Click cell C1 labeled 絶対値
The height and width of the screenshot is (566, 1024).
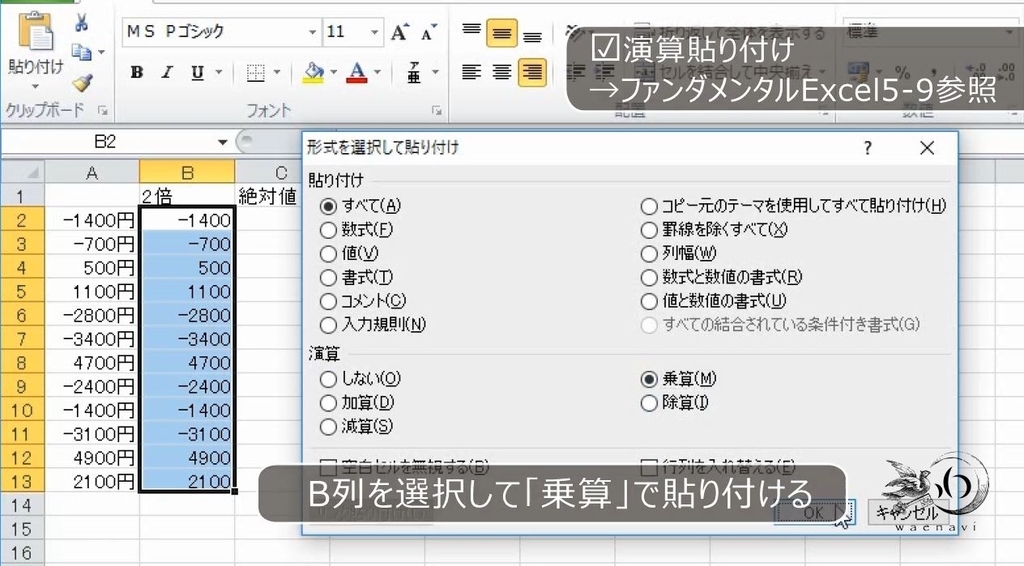pos(268,196)
